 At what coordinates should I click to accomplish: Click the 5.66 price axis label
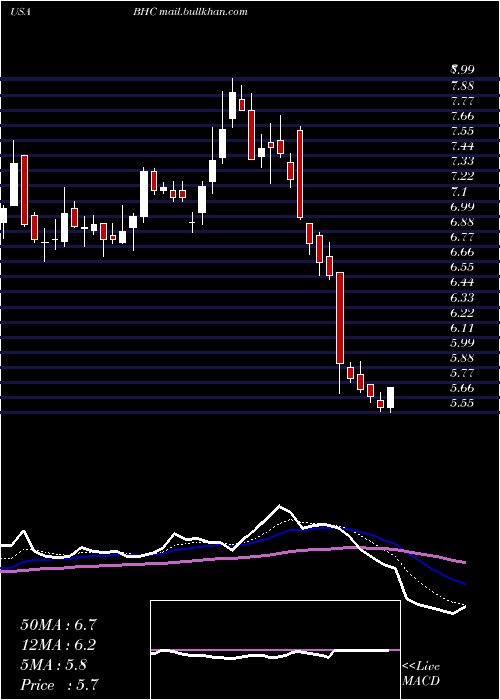coord(462,388)
